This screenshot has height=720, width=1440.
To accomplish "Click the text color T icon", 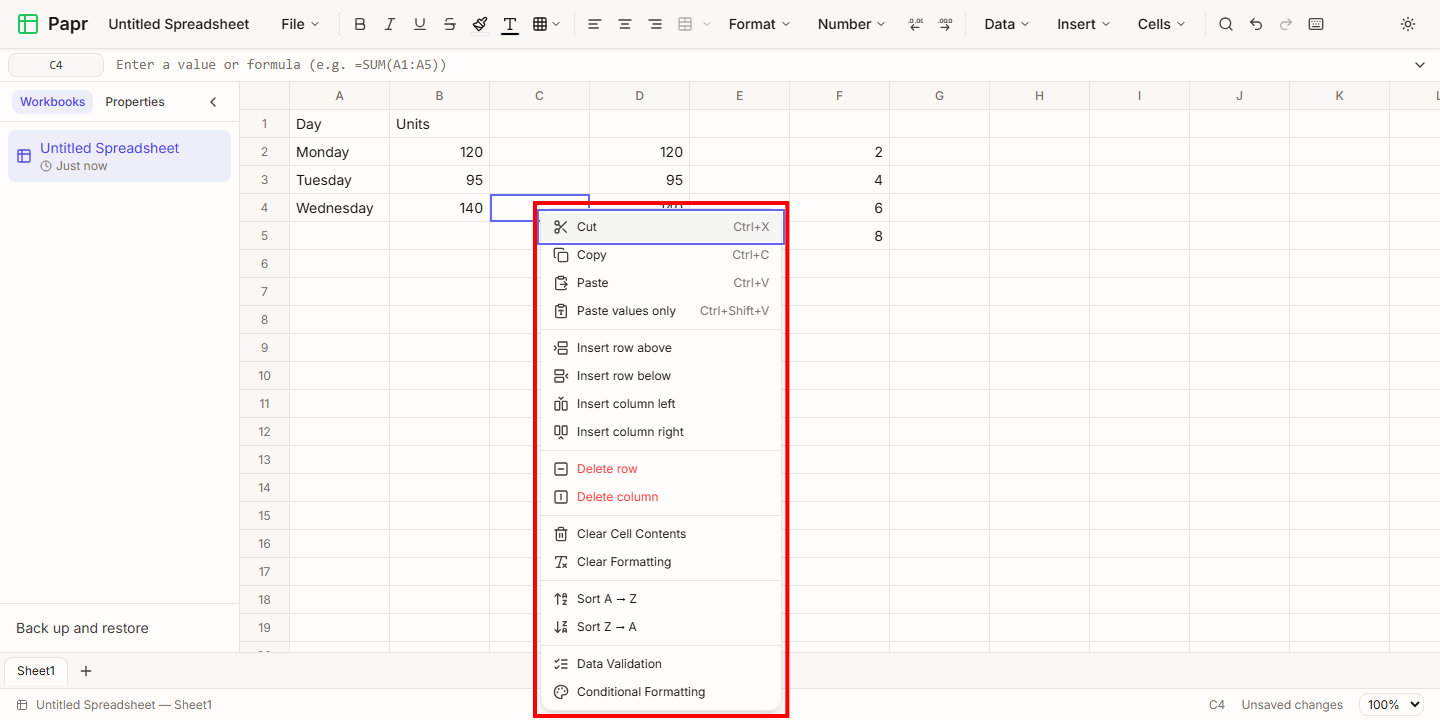I will click(x=510, y=24).
